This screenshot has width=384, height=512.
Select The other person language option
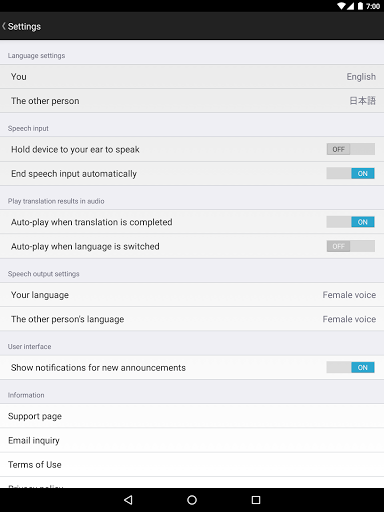[192, 101]
